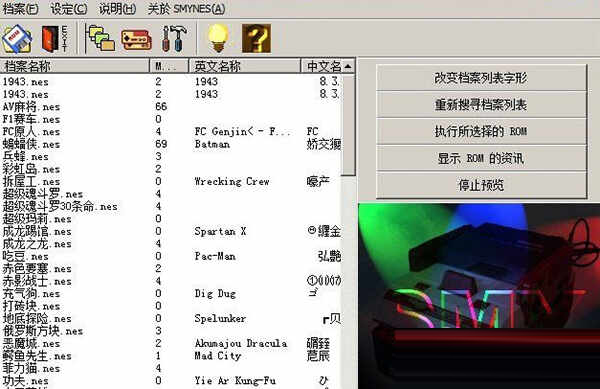Screen dimensions: 600x389
Task: Click the file list vertical scrollbar thumb
Action: [348, 125]
